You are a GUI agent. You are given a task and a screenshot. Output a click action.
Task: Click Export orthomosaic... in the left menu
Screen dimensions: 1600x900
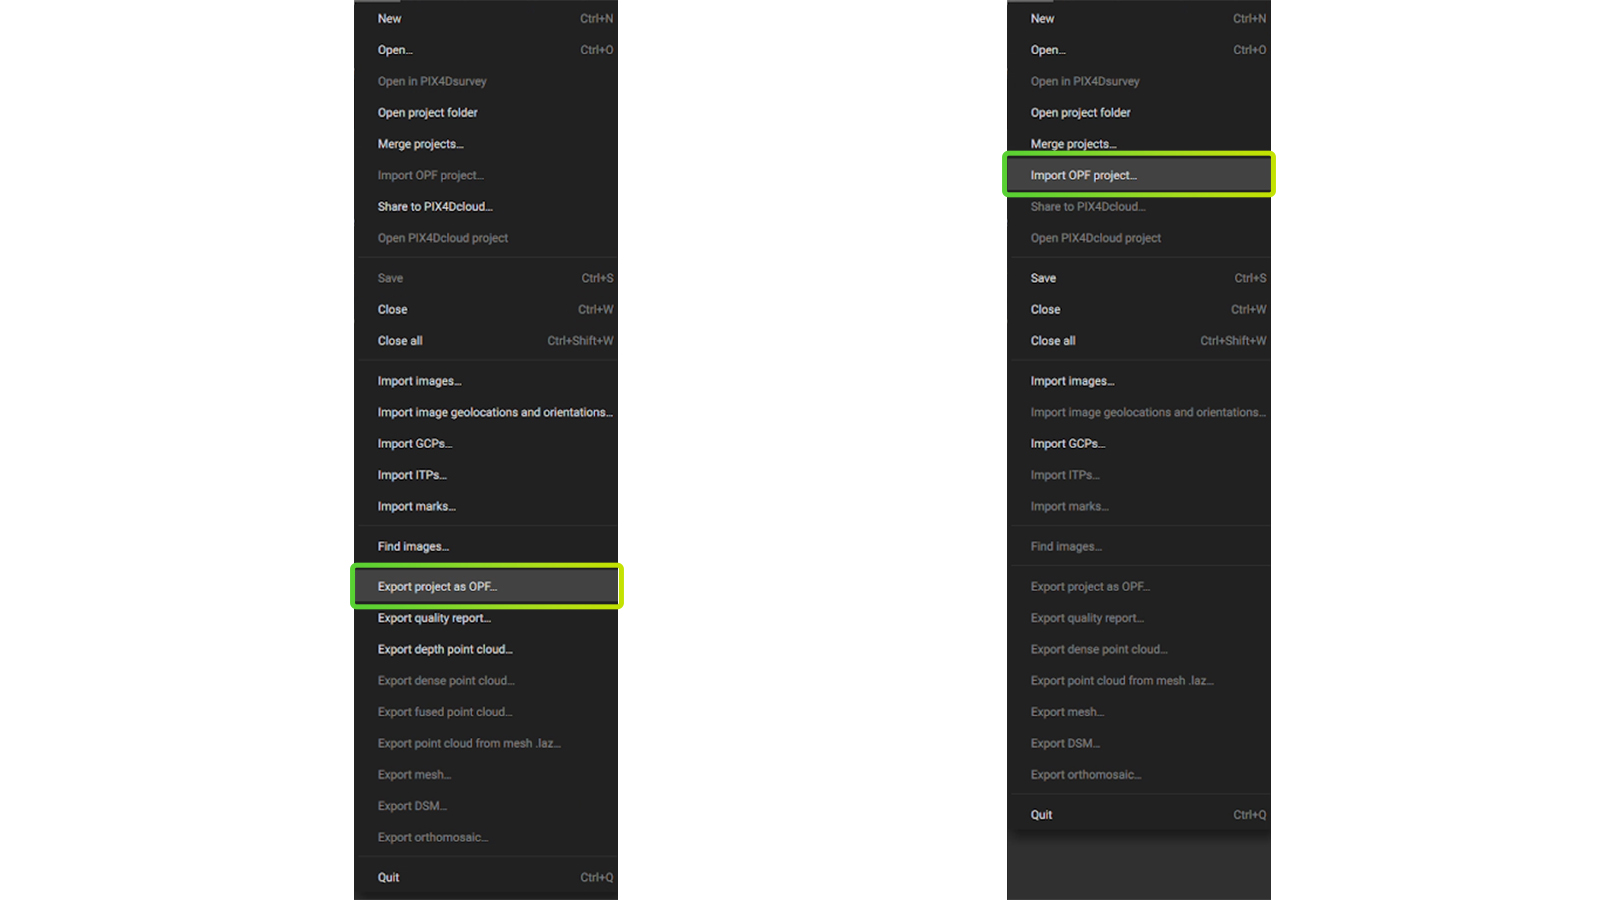coord(486,837)
